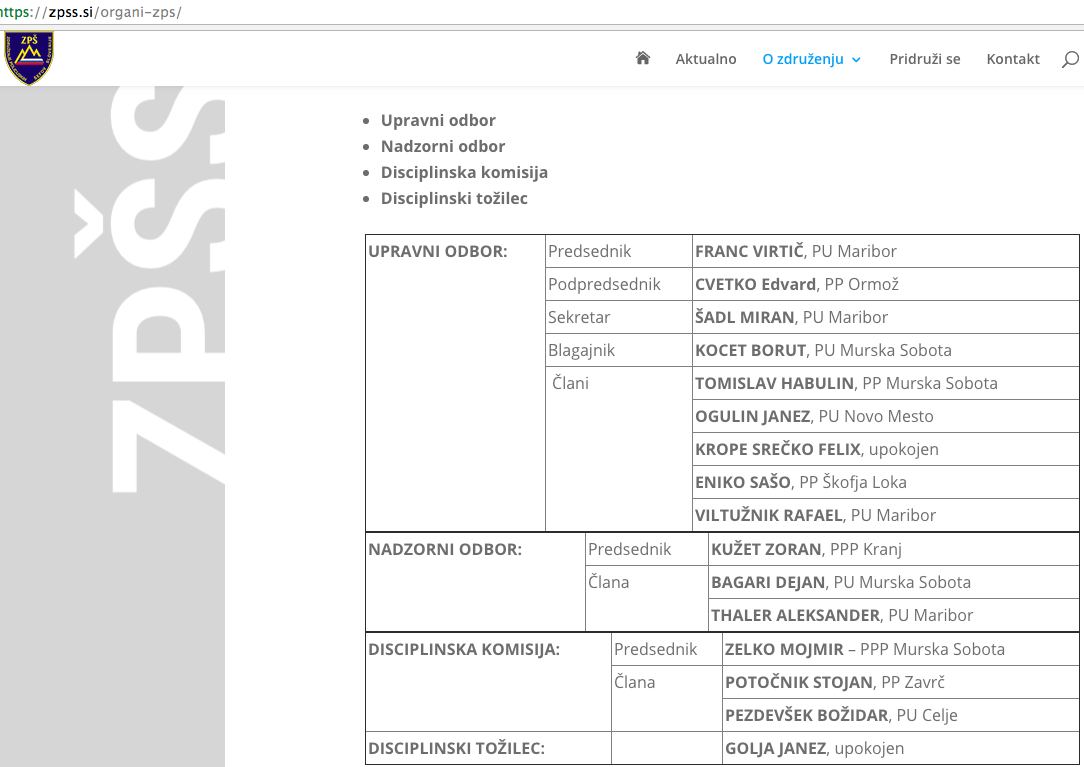
Task: Click the ZPŠ shield logo
Action: pos(28,57)
